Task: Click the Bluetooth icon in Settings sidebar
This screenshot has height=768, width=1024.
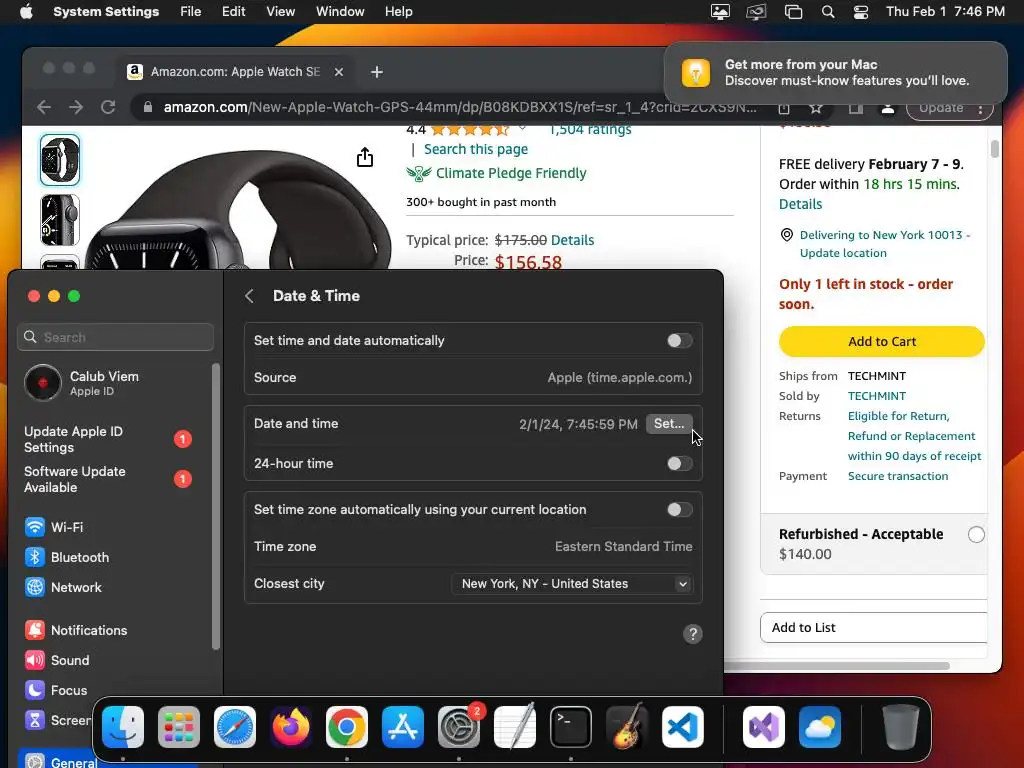Action: click(x=35, y=557)
